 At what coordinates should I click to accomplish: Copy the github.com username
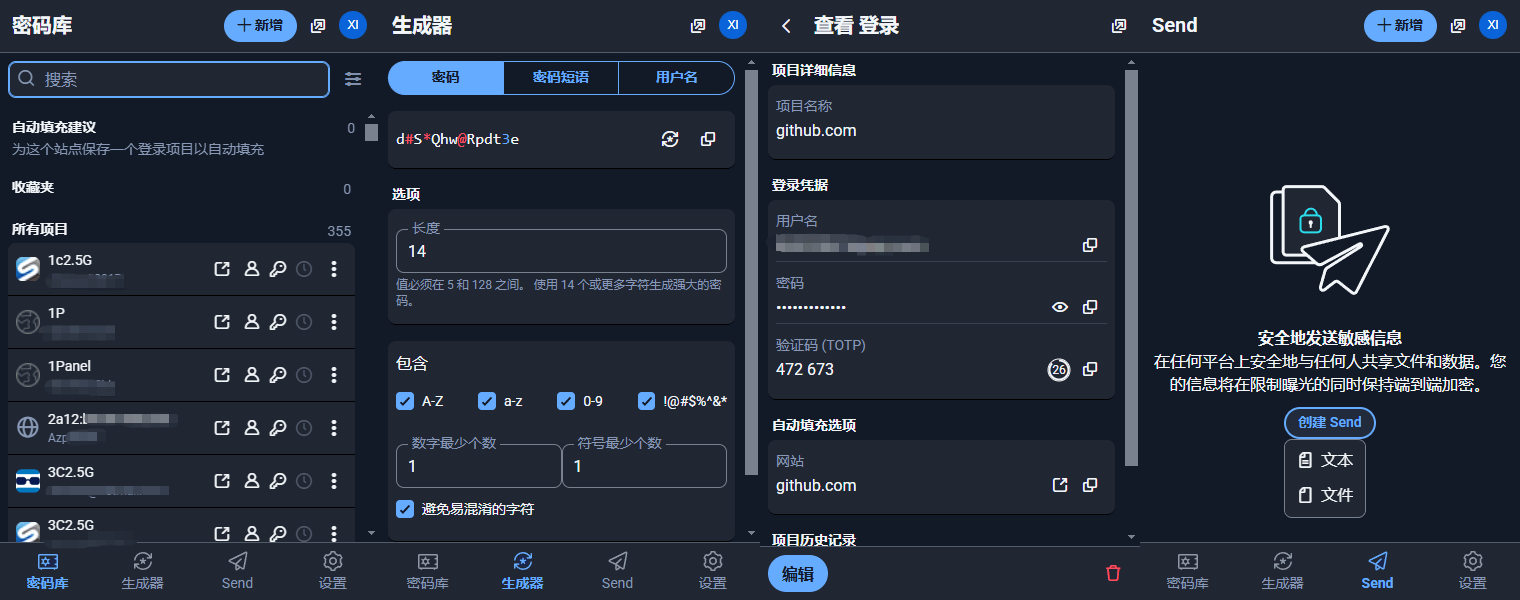tap(1090, 245)
